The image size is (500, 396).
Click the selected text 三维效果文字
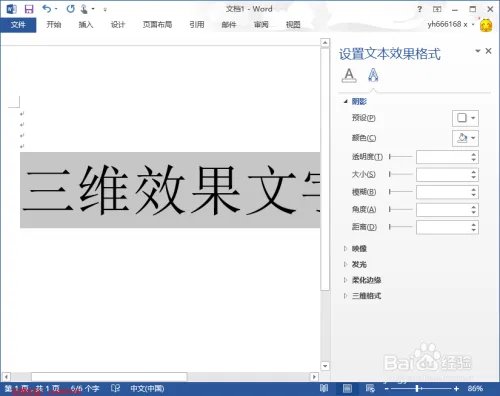click(170, 190)
